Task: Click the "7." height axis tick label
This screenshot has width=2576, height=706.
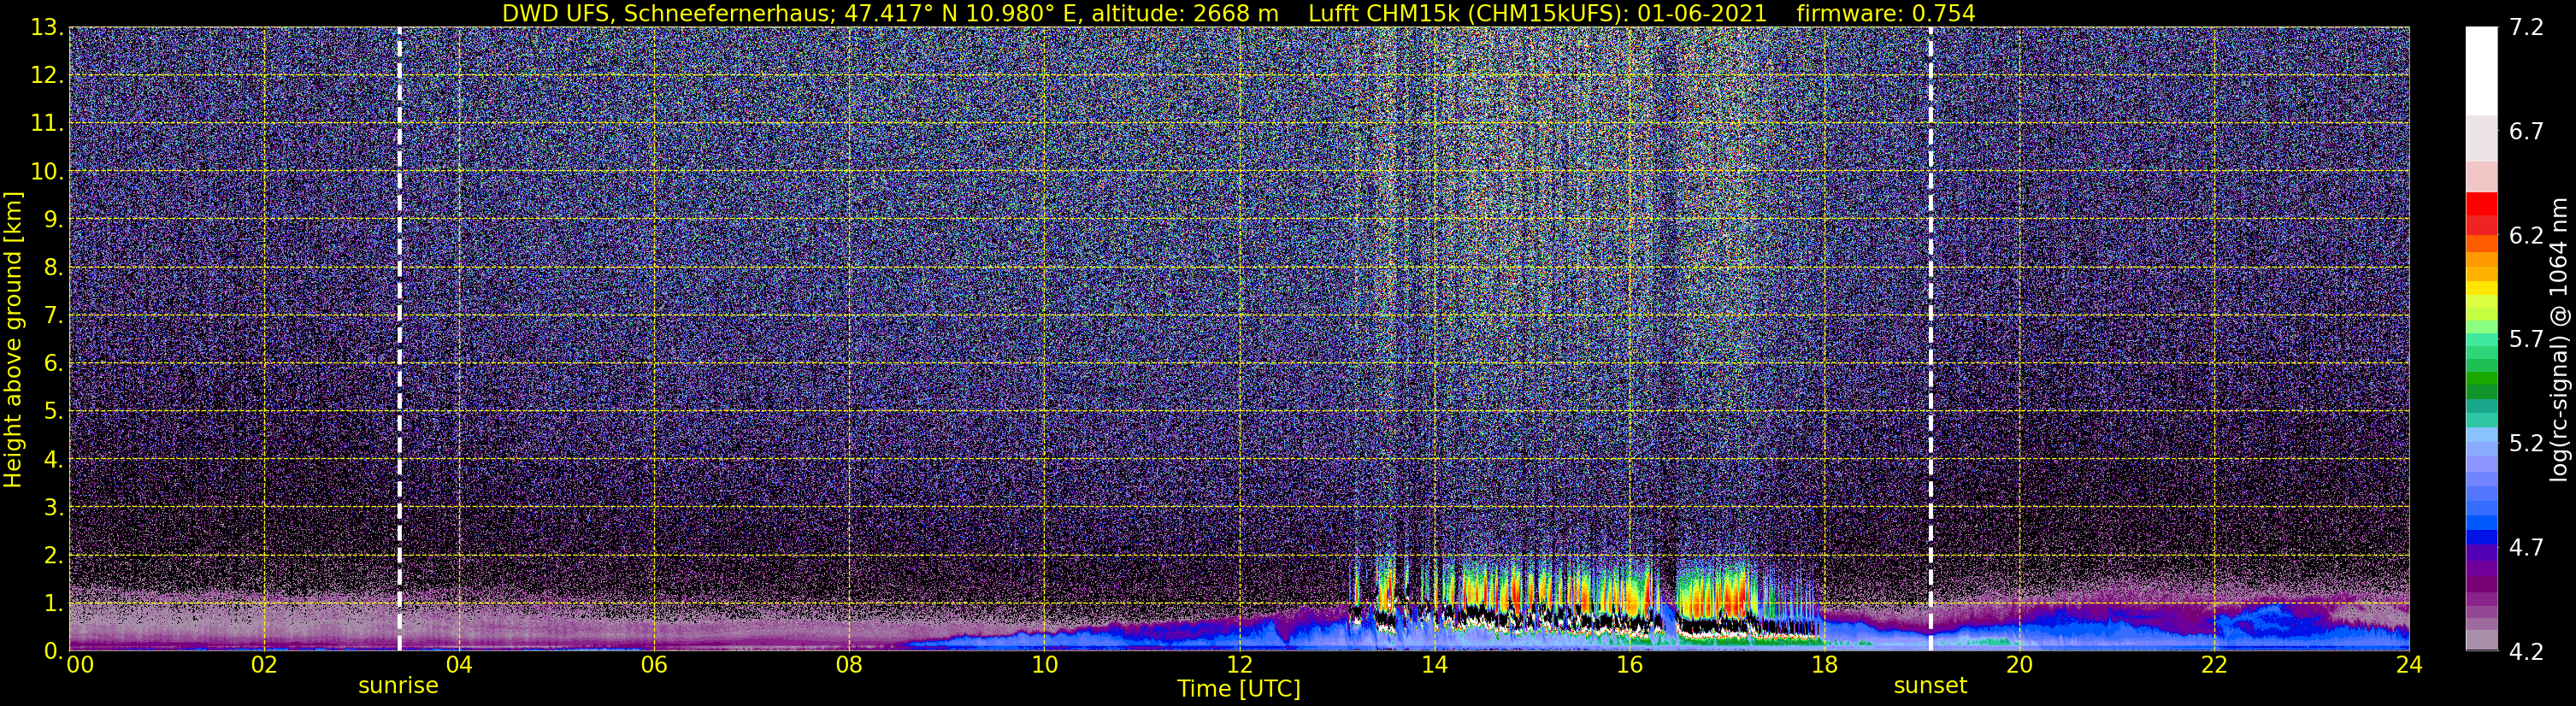Action: pos(54,316)
